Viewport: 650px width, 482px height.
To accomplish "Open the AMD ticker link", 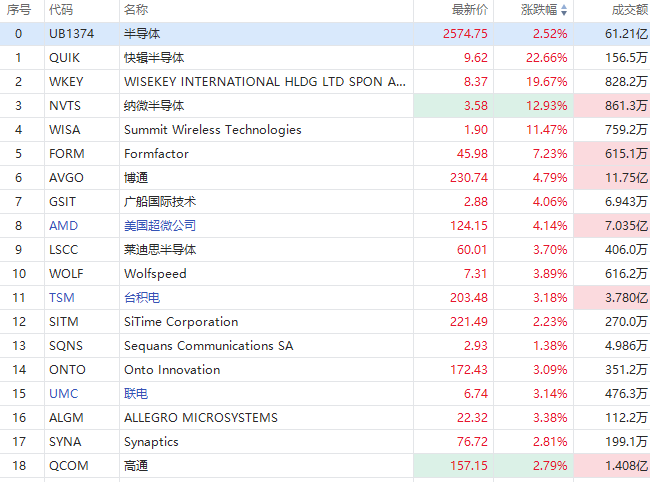I will coord(63,226).
